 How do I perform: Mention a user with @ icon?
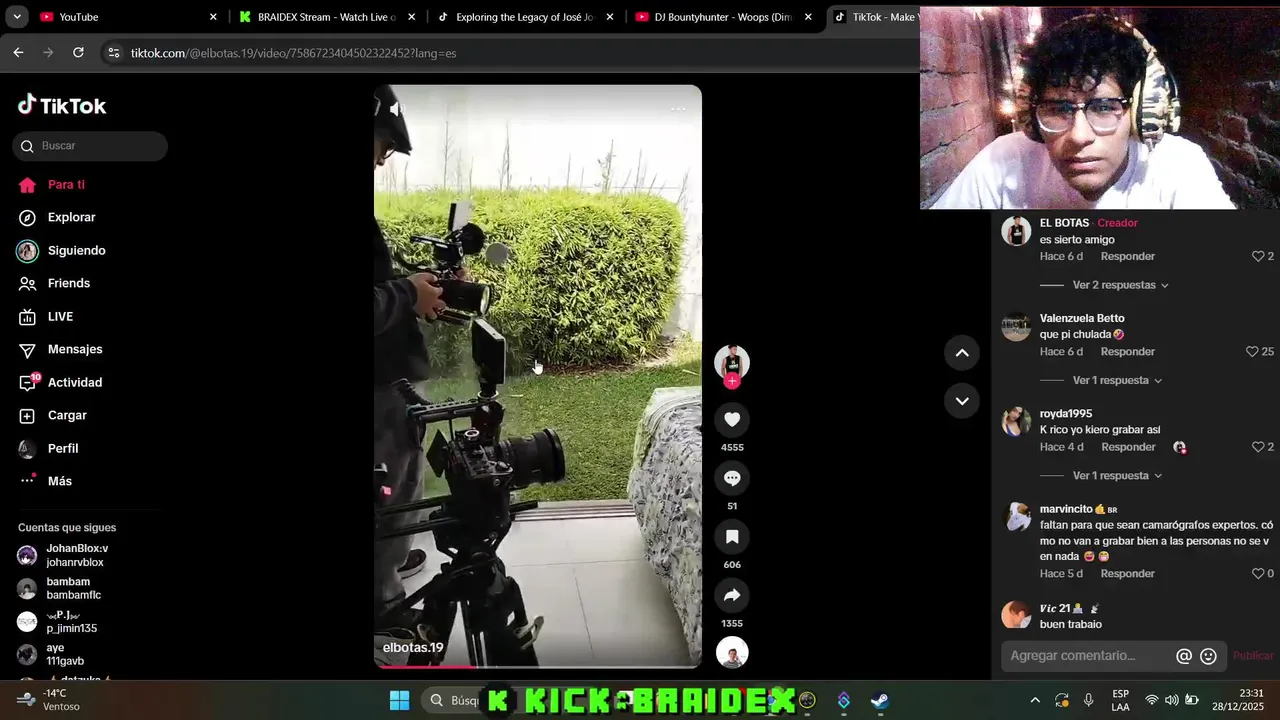[1184, 656]
